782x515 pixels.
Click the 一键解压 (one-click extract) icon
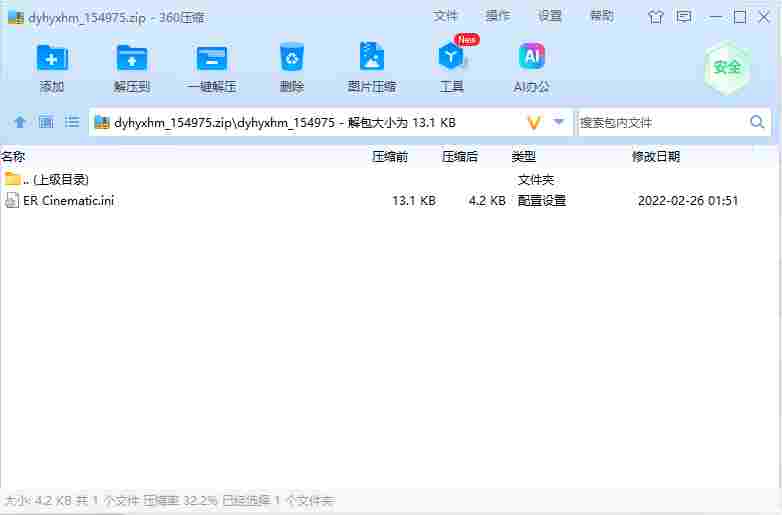click(212, 58)
